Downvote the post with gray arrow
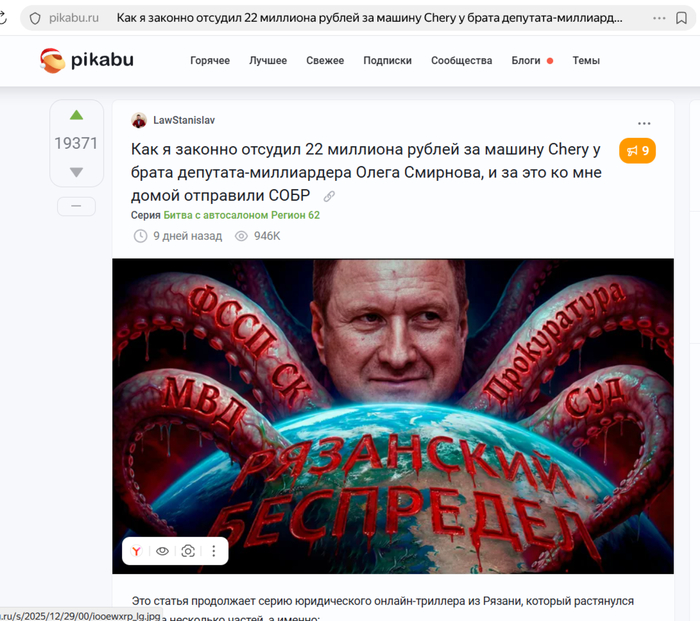The width and height of the screenshot is (700, 621). (76, 172)
